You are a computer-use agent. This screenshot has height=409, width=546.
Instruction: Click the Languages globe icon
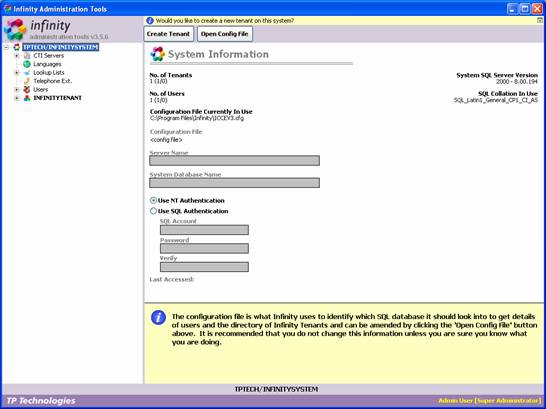click(x=27, y=64)
